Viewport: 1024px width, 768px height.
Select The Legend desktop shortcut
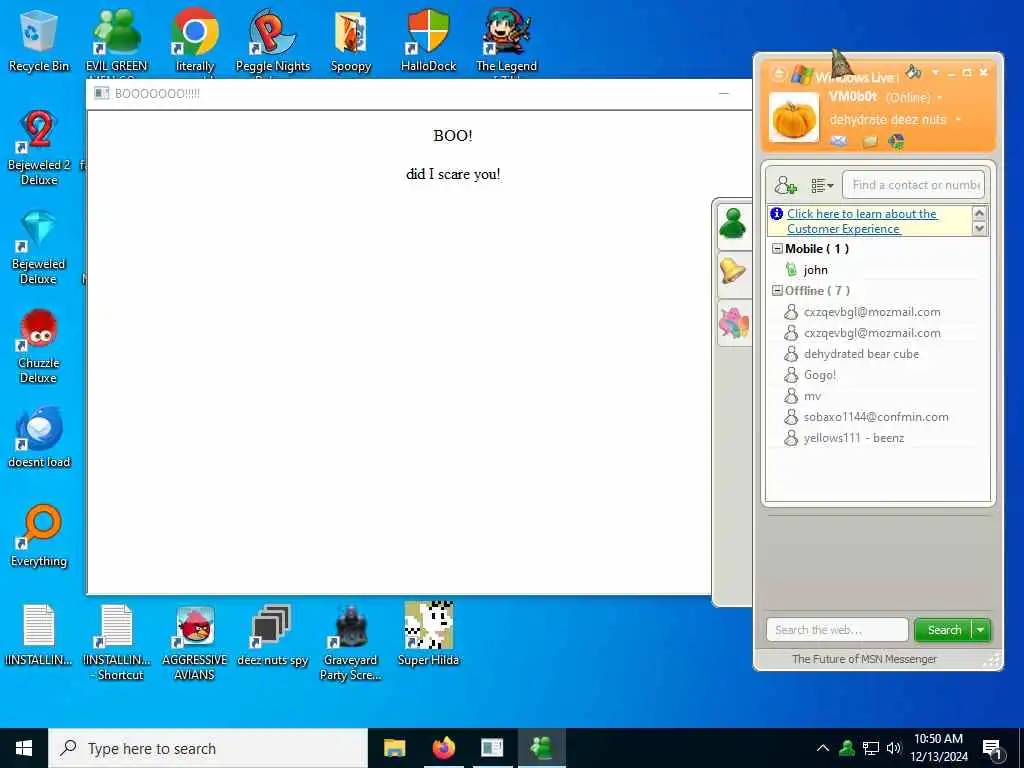click(506, 40)
